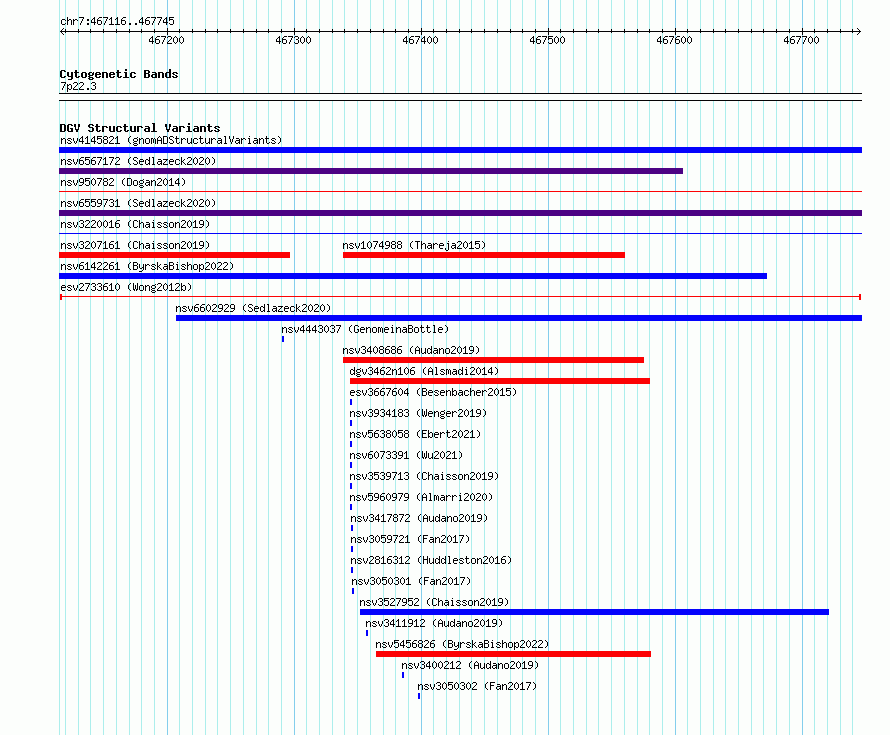The image size is (890, 735).
Task: Open nsv3527952 (Chaisson2019) label
Action: point(434,602)
